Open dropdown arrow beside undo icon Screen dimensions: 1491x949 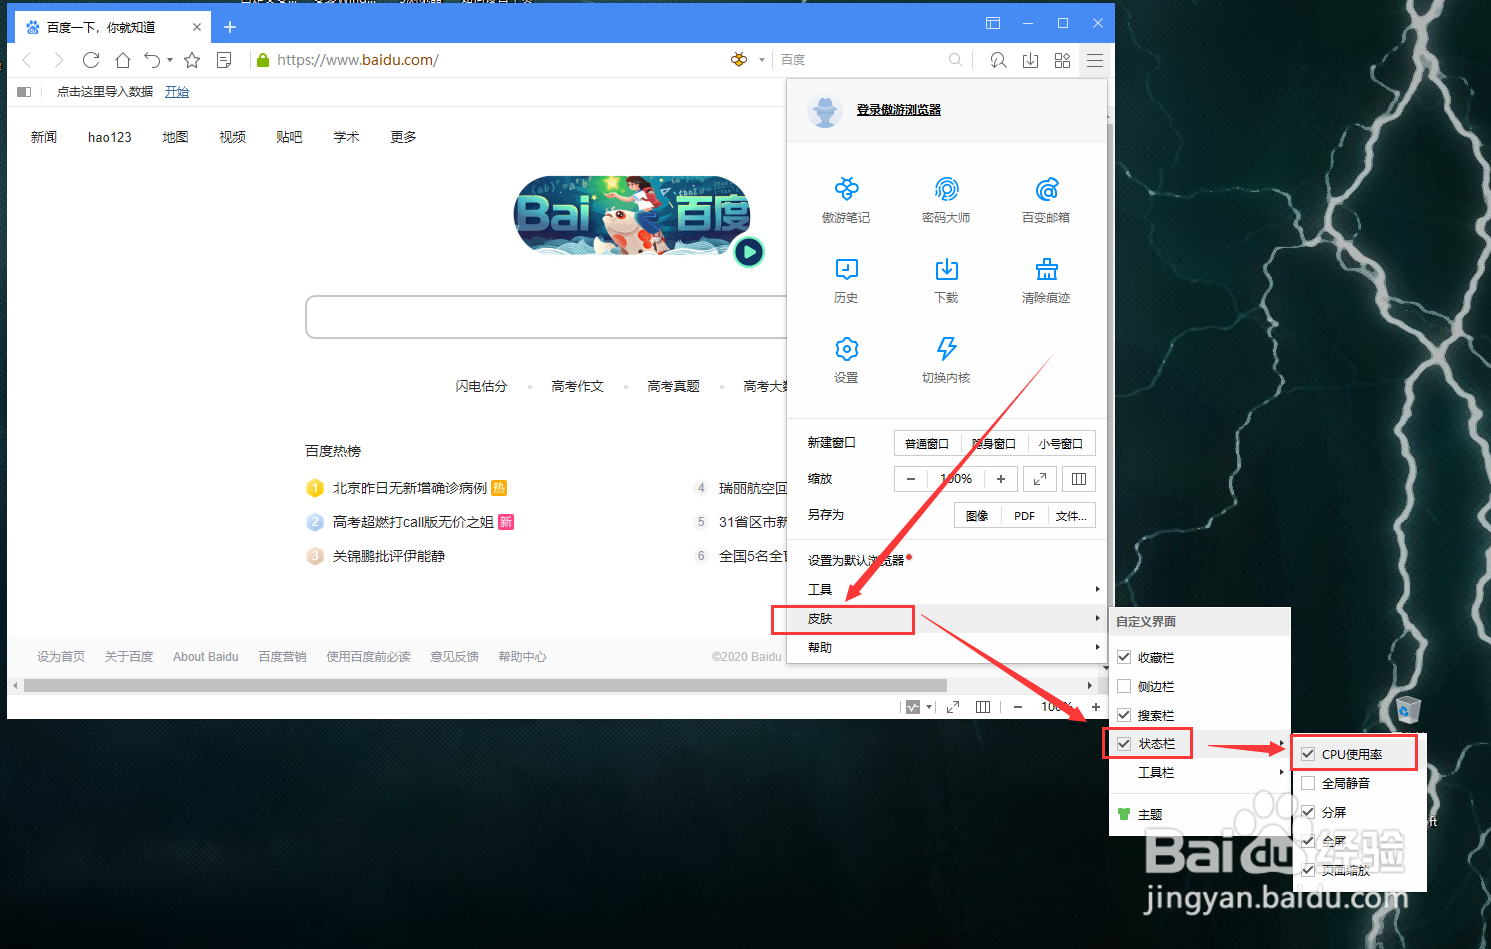(x=170, y=60)
